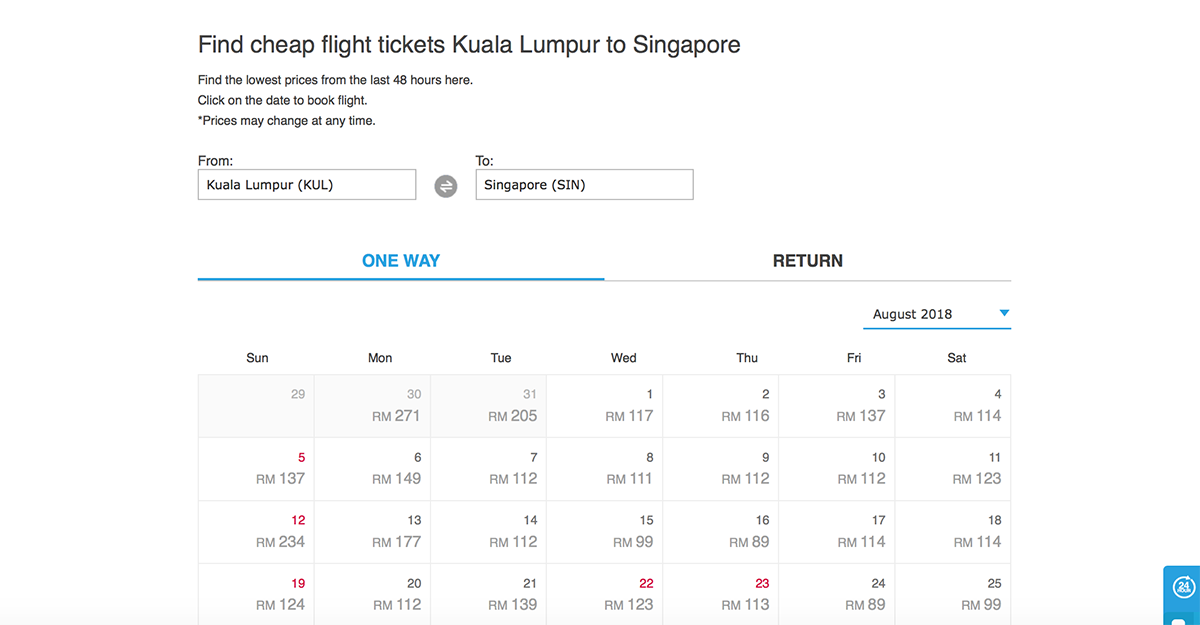Select August 13 fare RM 177

pyautogui.click(x=372, y=532)
